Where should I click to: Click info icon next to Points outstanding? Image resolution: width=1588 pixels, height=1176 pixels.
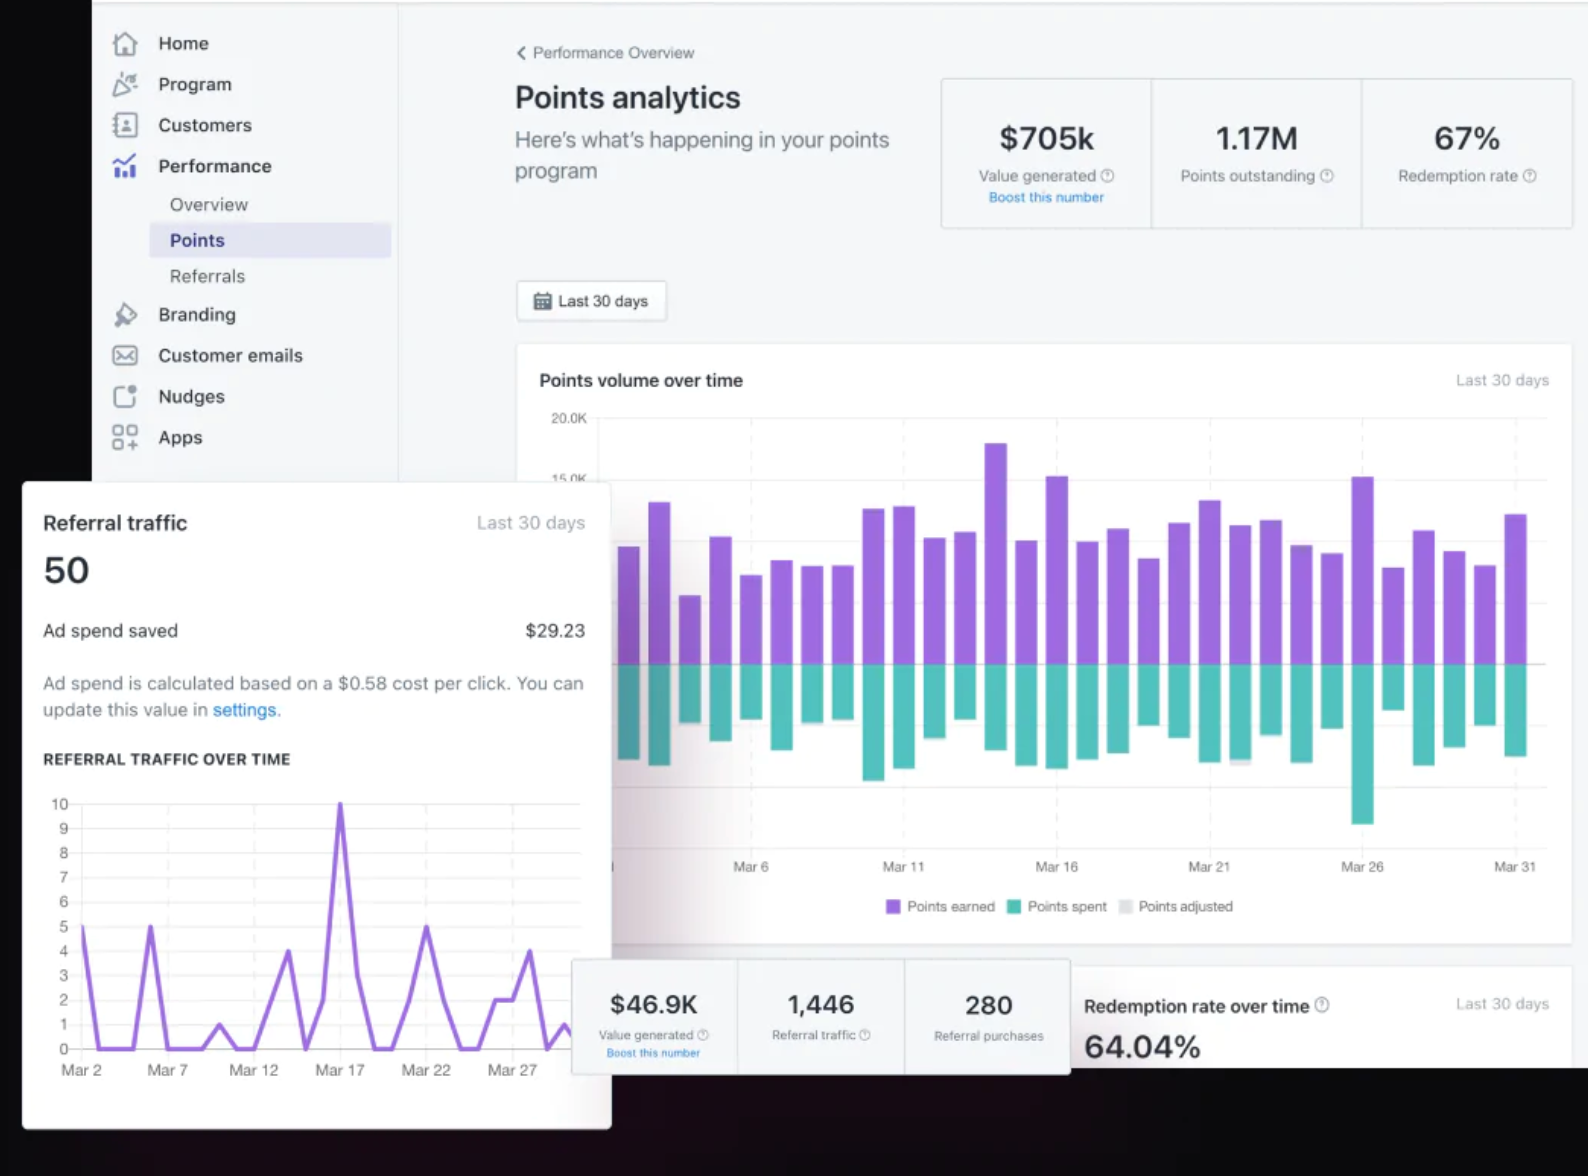(x=1326, y=176)
